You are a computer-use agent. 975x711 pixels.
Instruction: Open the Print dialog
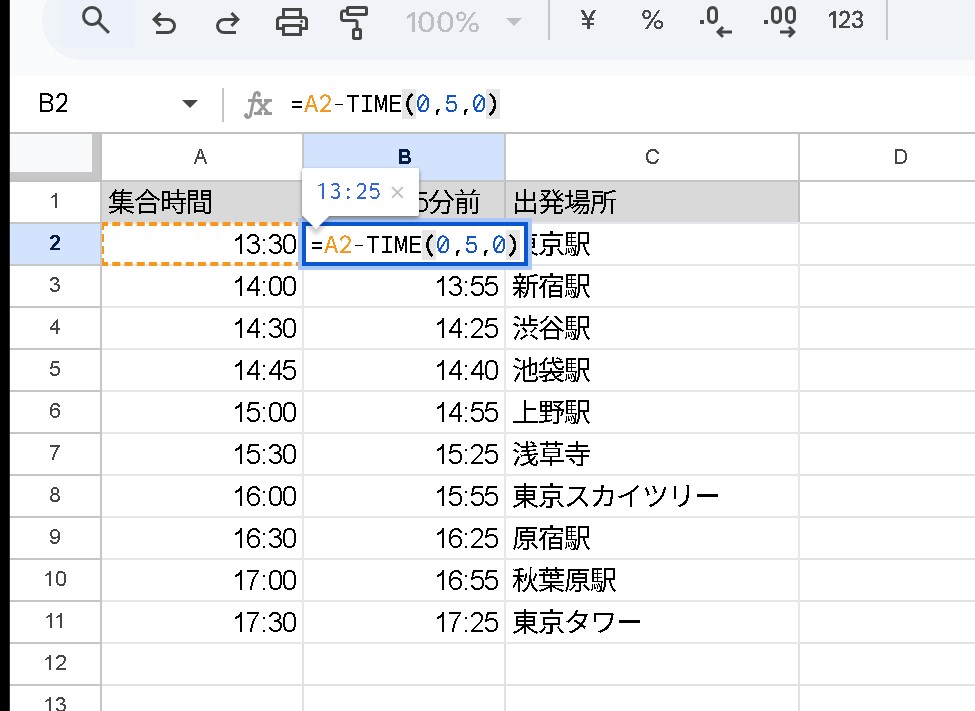tap(291, 20)
